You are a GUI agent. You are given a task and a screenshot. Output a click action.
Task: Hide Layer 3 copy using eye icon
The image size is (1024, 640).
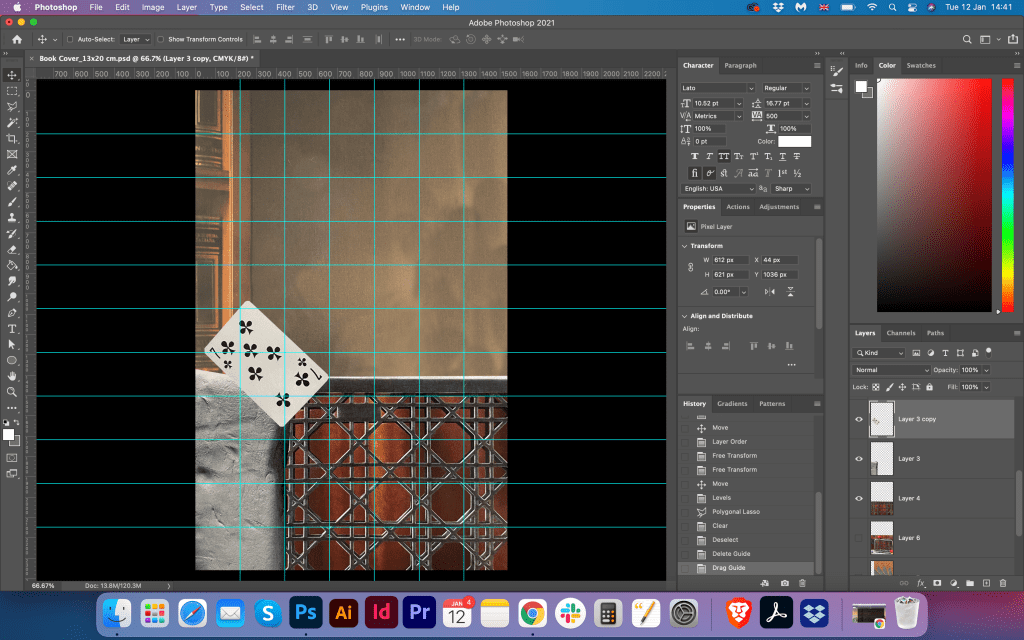pyautogui.click(x=858, y=419)
